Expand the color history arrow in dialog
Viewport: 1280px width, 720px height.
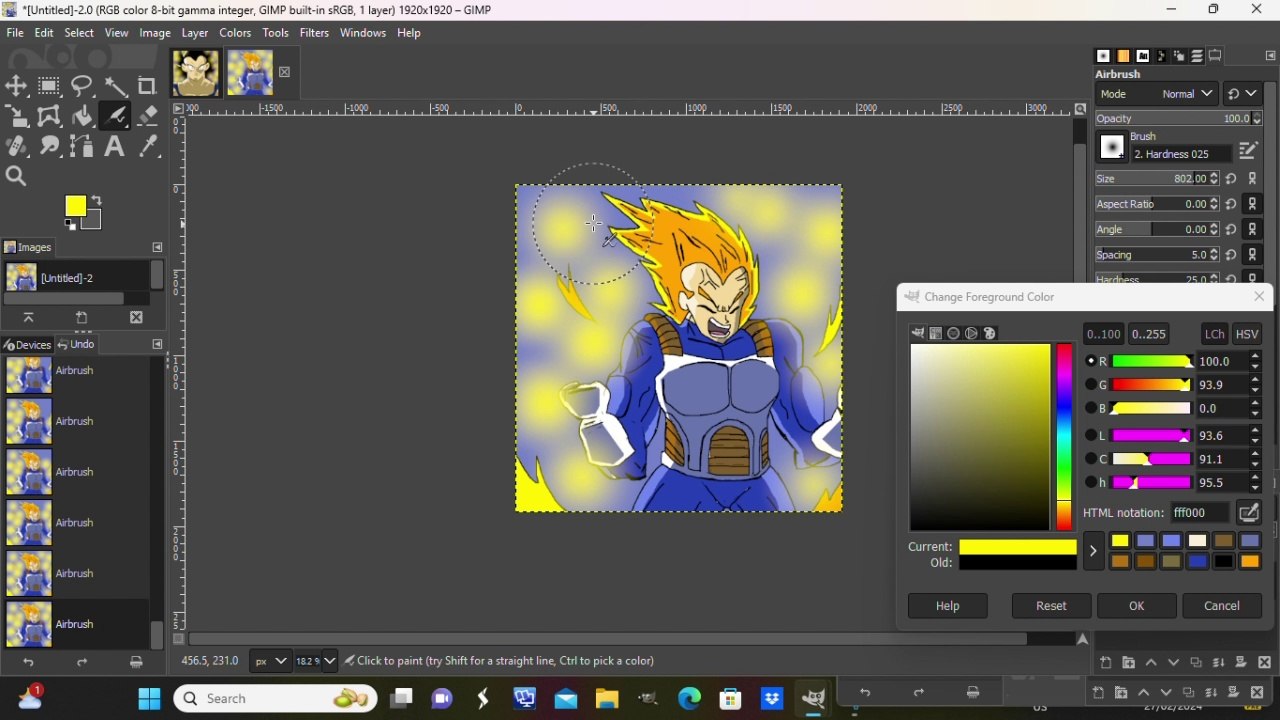coord(1094,551)
